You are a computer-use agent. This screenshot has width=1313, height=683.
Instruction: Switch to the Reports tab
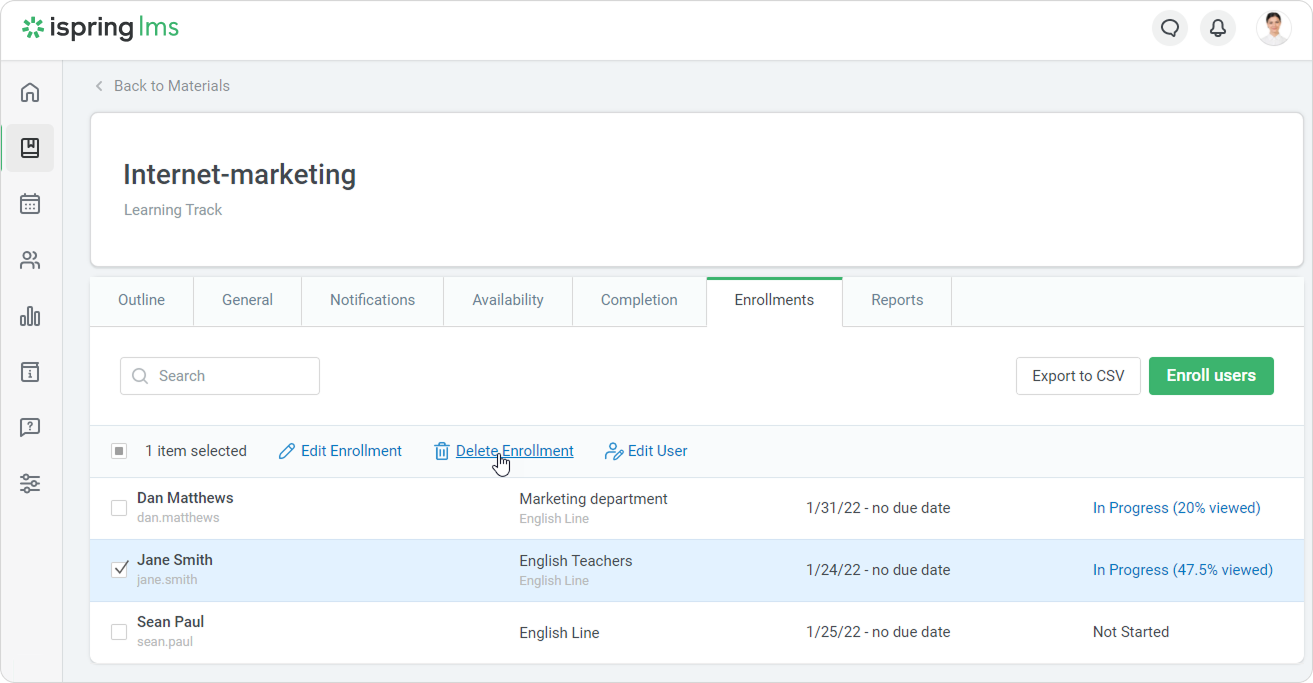point(897,300)
